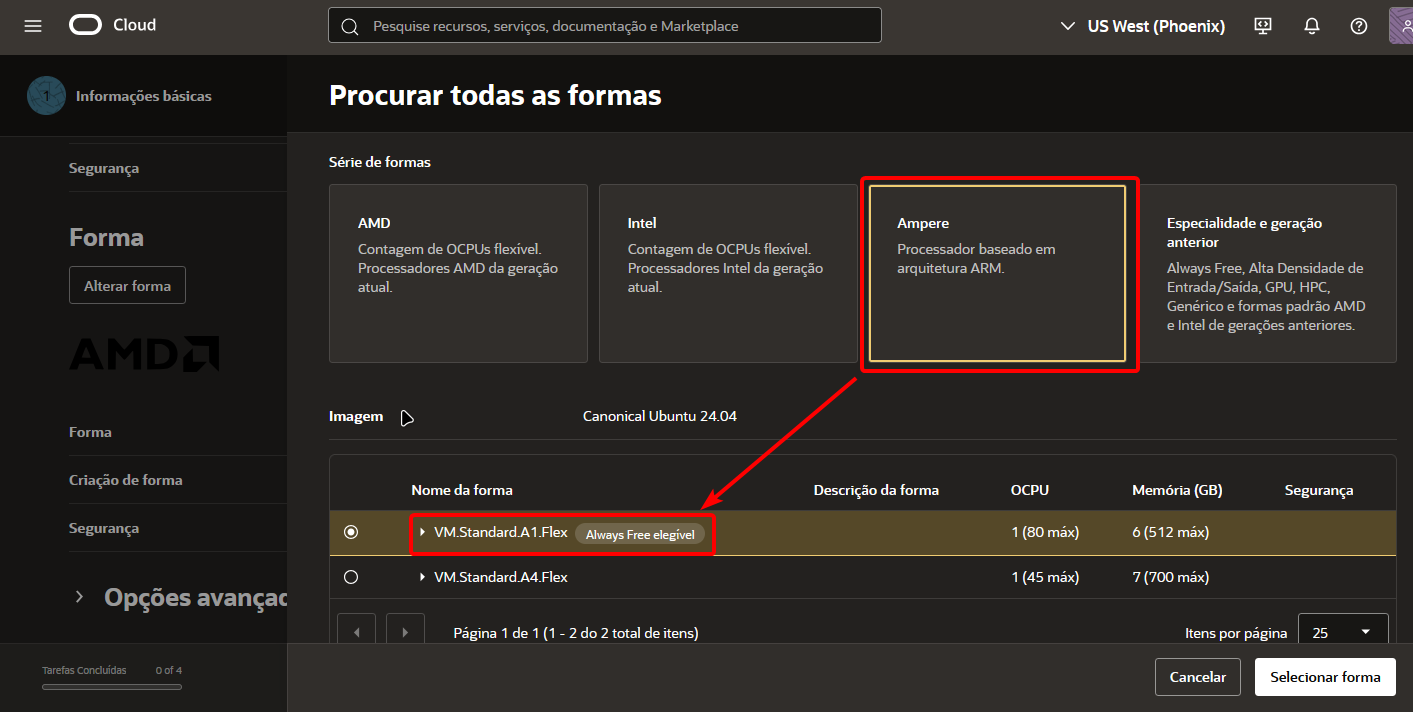Click the 7 (700 máx) memory cell
Screen dimensions: 1413x712
pyautogui.click(x=1171, y=577)
